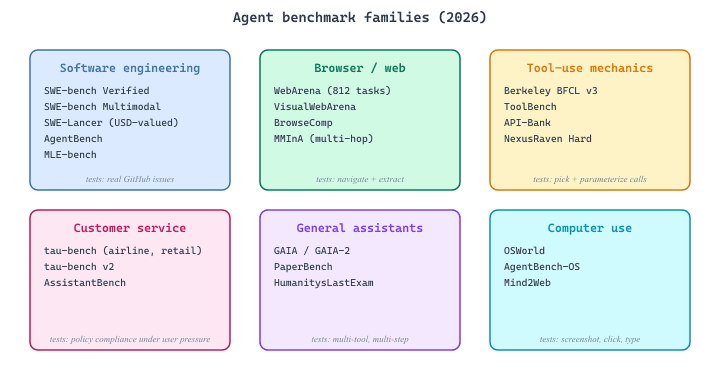Click 'HumanitysLastExam' entry

pyautogui.click(x=324, y=283)
